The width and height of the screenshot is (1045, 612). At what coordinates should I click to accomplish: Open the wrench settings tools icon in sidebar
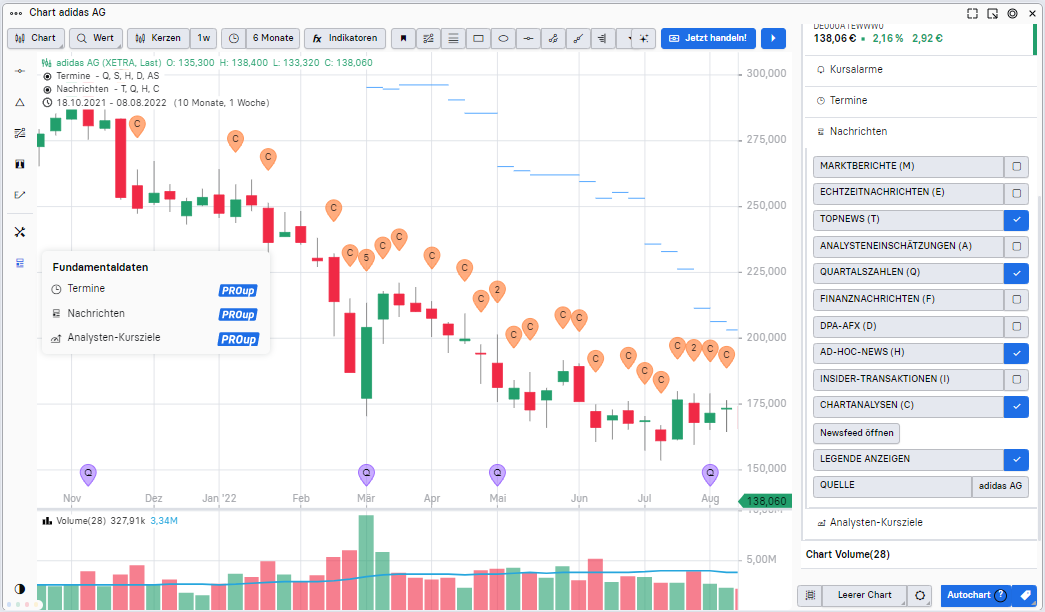coord(20,232)
